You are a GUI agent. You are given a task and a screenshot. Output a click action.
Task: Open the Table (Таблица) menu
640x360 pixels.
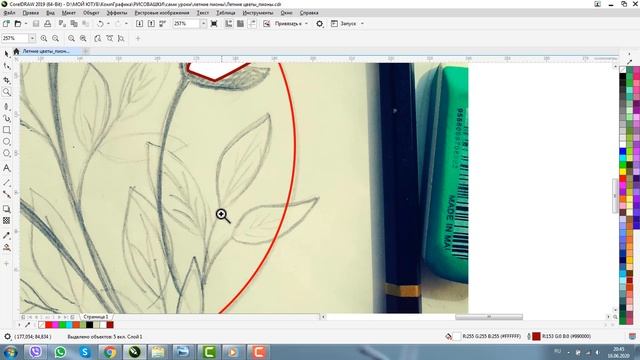click(x=226, y=13)
